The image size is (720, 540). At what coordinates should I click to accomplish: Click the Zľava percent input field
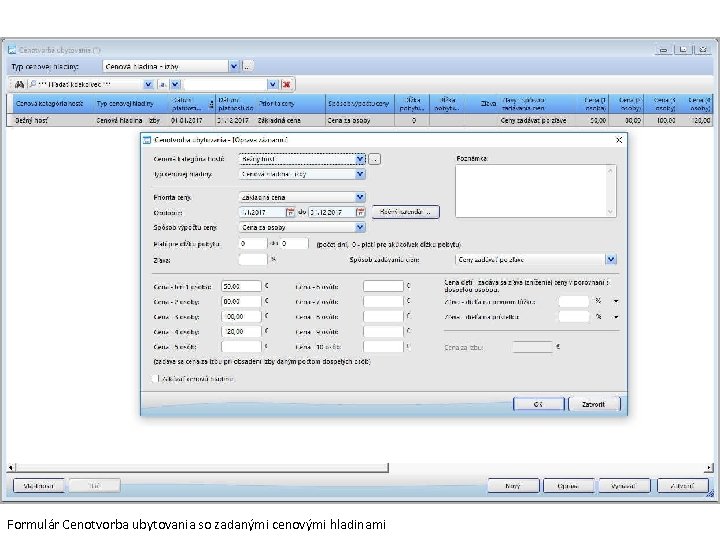253,259
